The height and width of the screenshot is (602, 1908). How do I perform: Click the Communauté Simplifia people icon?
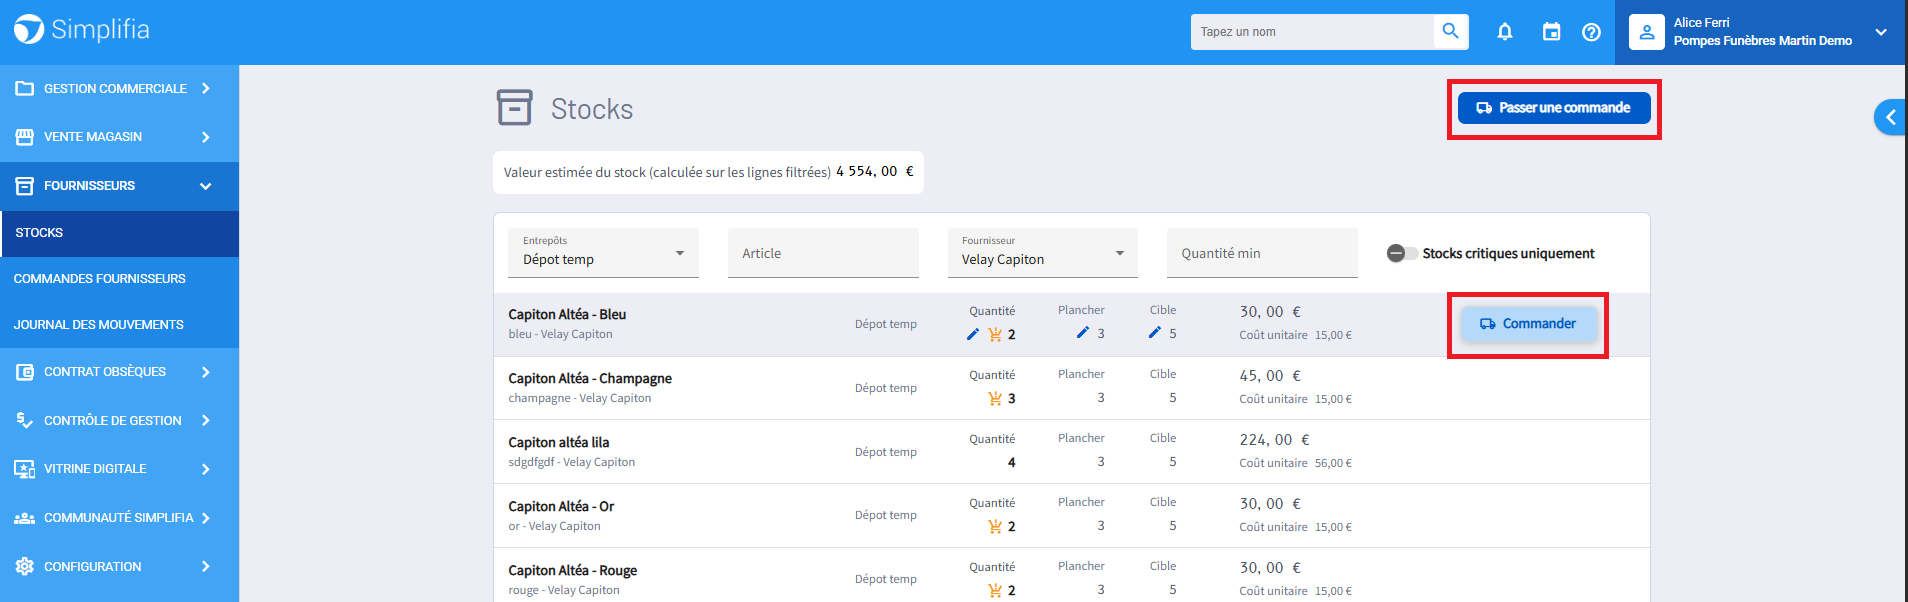tap(25, 518)
